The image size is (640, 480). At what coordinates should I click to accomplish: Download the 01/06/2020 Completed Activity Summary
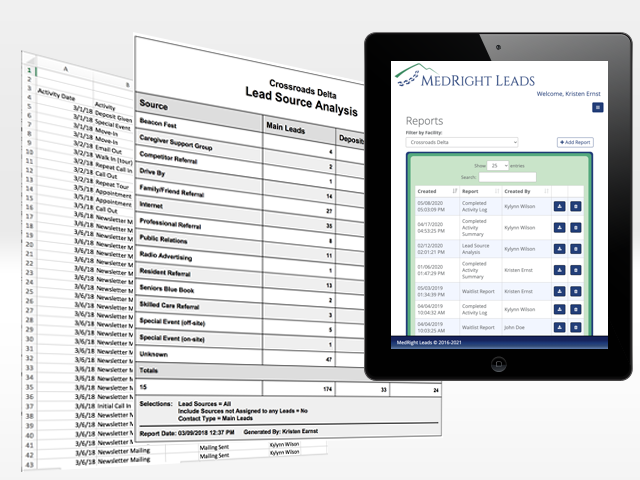click(559, 270)
